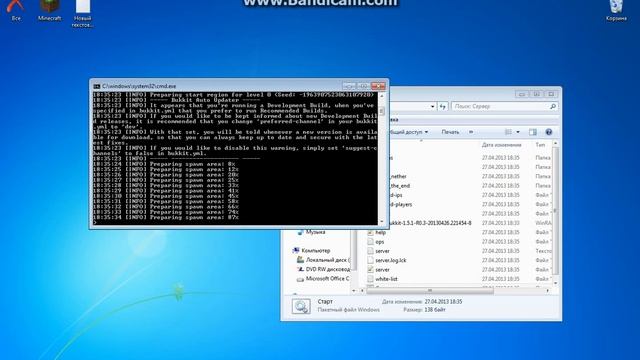The image size is (640, 360).
Task: Close the cmd.exe window
Action: (x=378, y=86)
